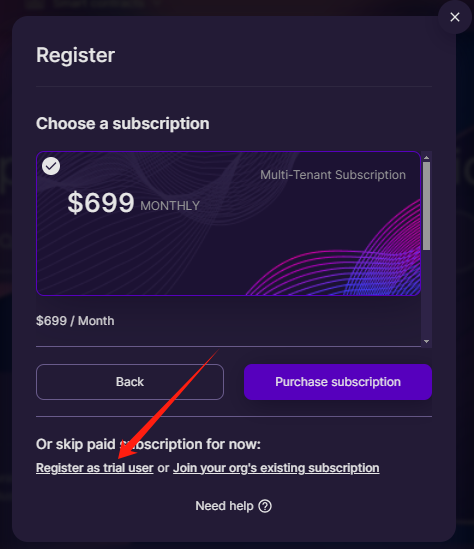Click the Multi-Tenant Subscription title text

tap(333, 175)
